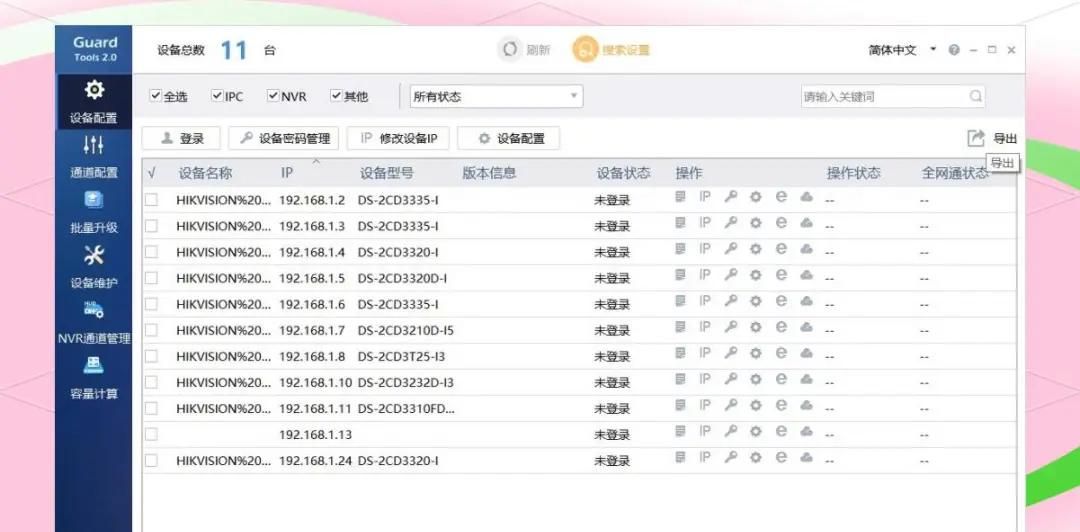1080x532 pixels.
Task: Click the 设备配置 toolbar button
Action: [508, 139]
